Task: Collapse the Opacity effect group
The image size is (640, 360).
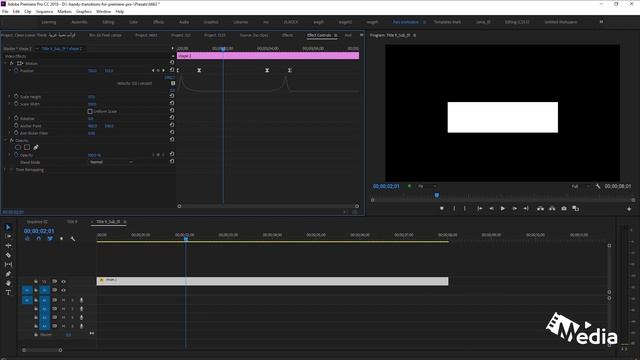Action: click(x=5, y=140)
